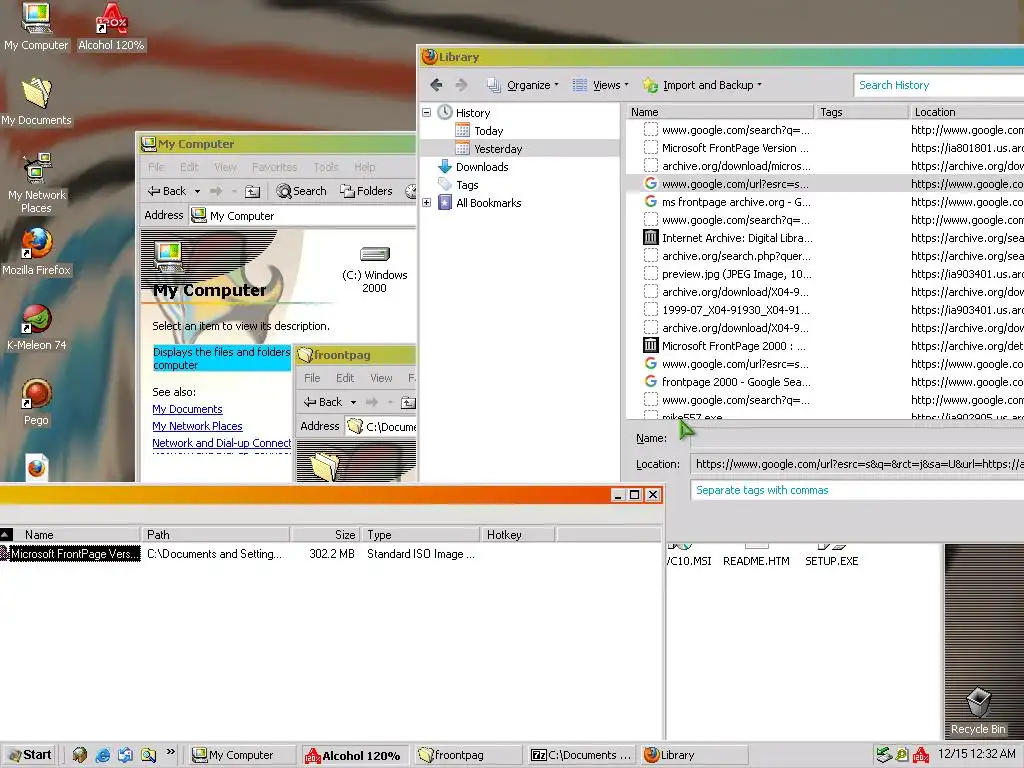Click Back in the froontpag window

(x=323, y=402)
